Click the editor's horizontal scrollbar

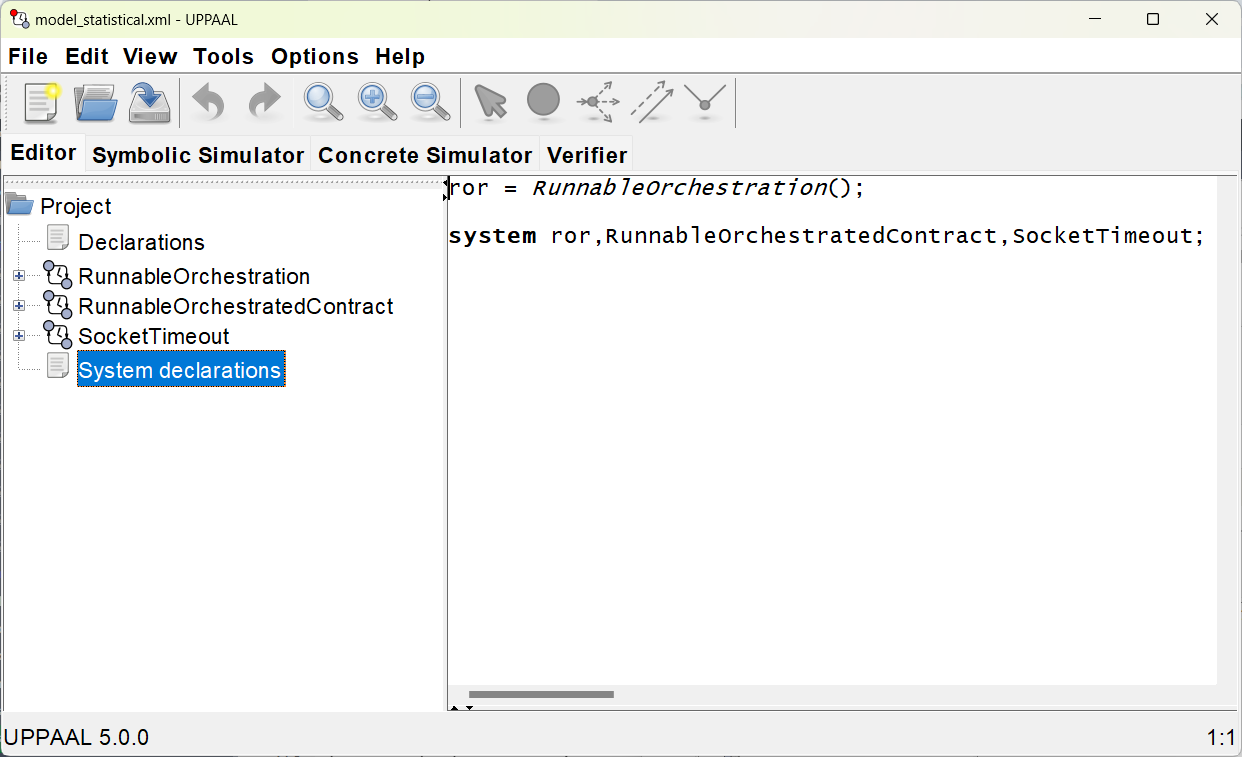click(541, 694)
